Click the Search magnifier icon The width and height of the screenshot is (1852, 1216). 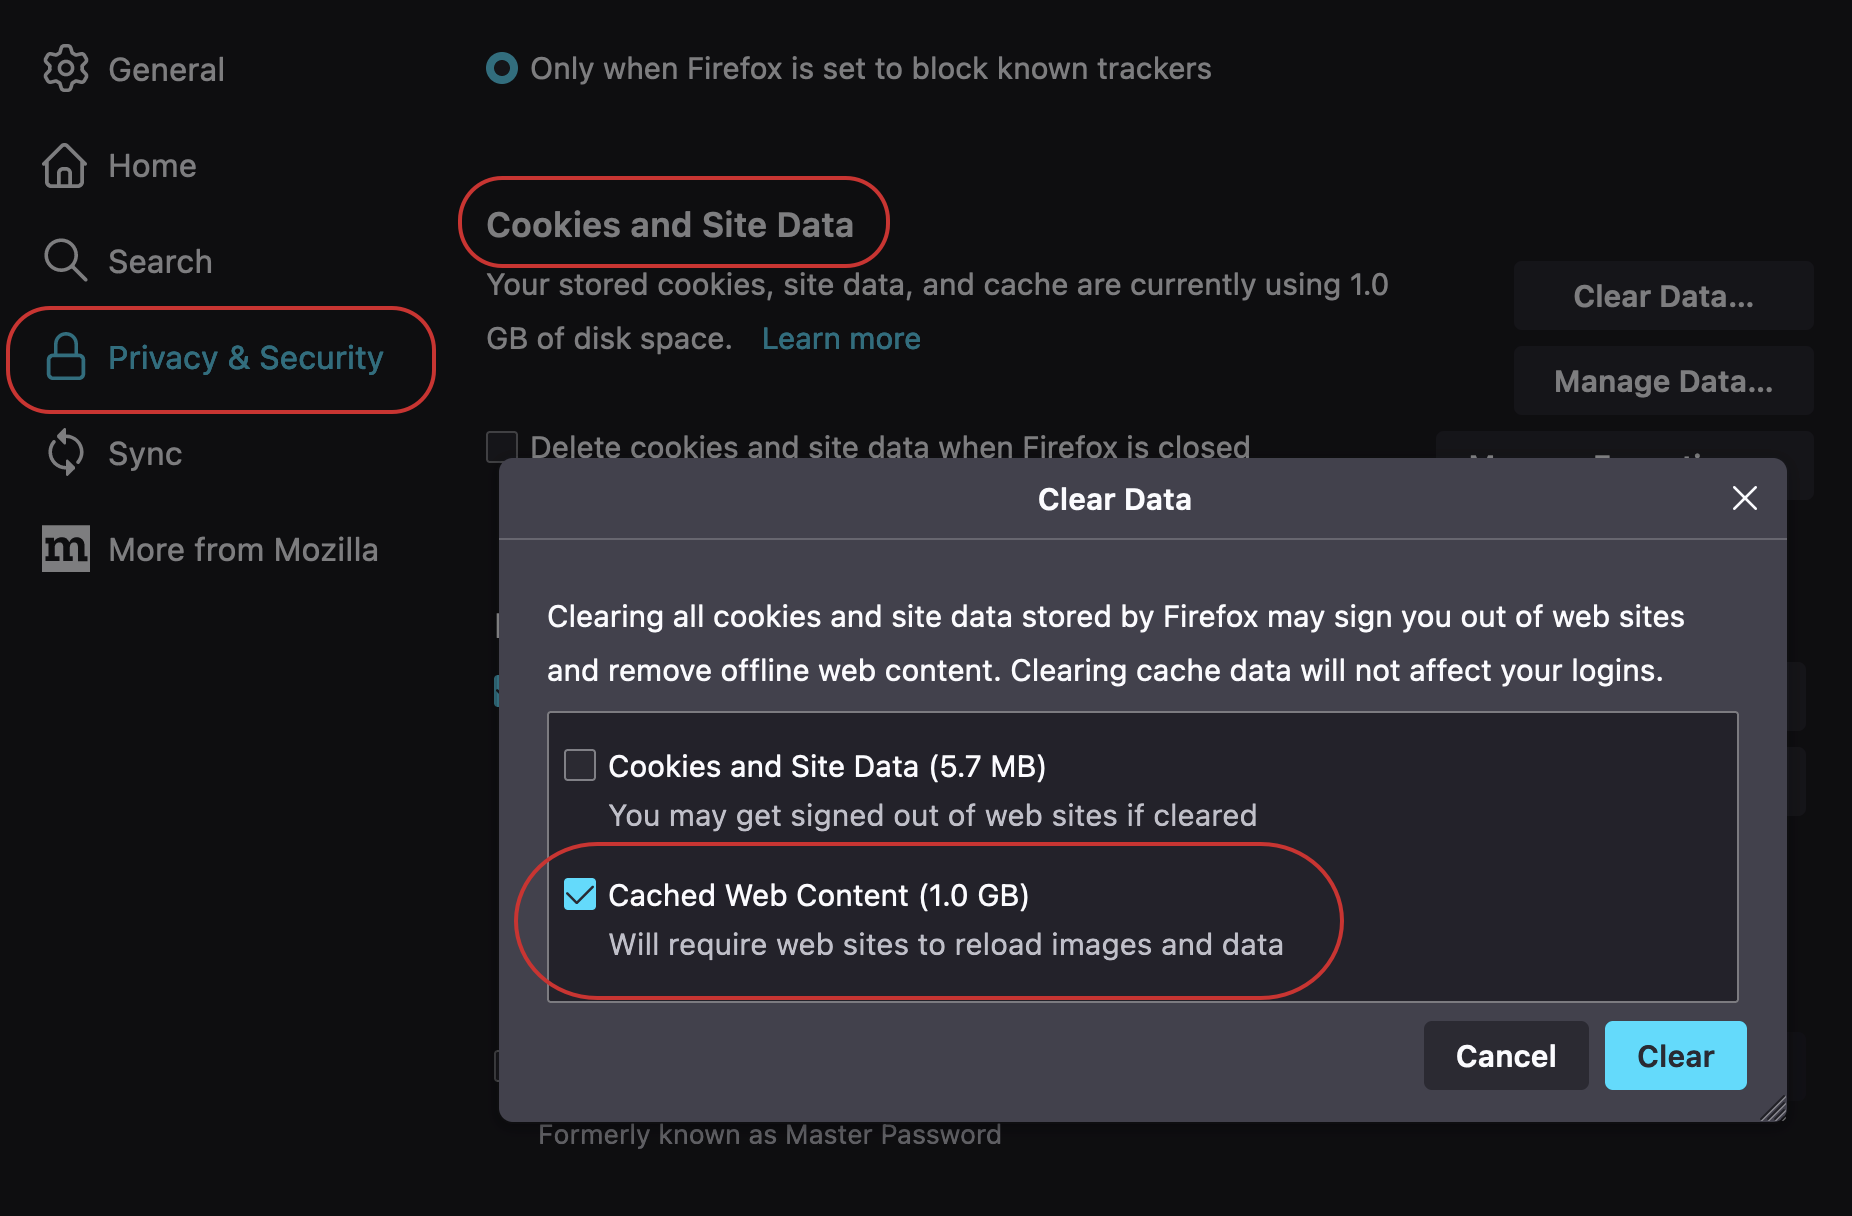[65, 260]
